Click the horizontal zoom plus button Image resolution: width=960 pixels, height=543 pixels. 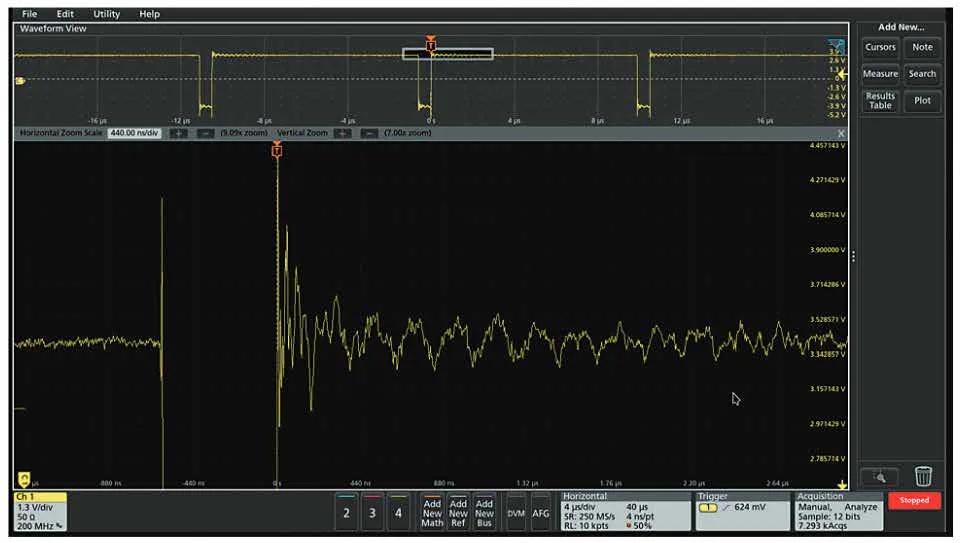(x=178, y=133)
